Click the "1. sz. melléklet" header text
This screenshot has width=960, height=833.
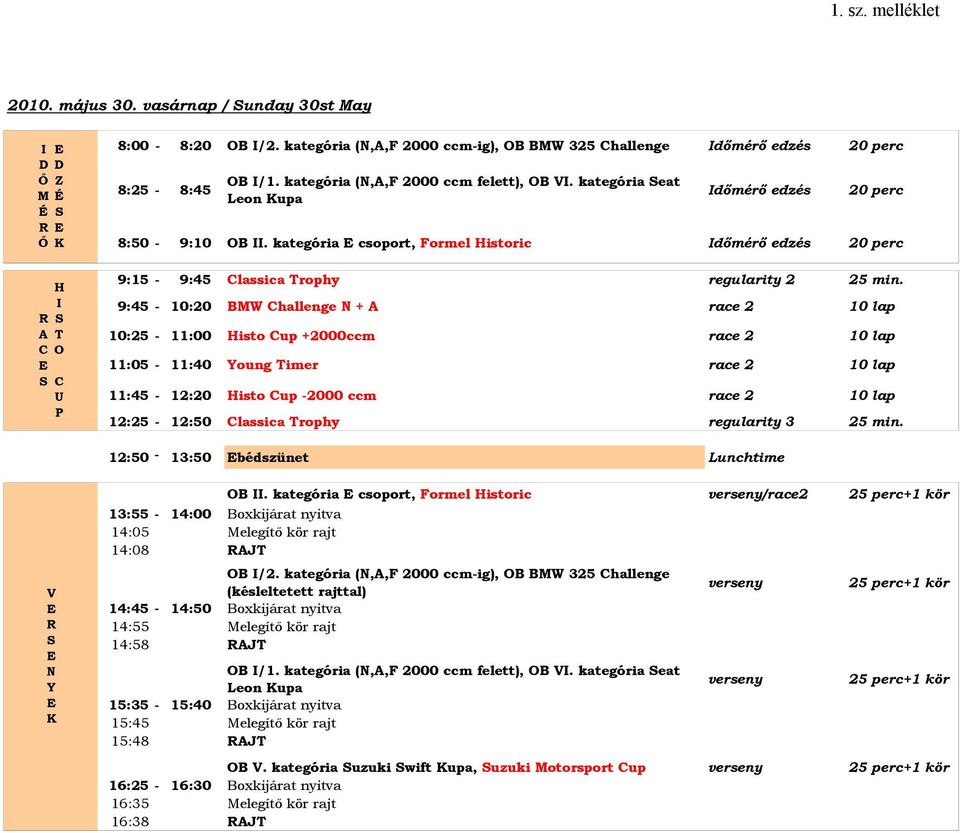click(885, 10)
